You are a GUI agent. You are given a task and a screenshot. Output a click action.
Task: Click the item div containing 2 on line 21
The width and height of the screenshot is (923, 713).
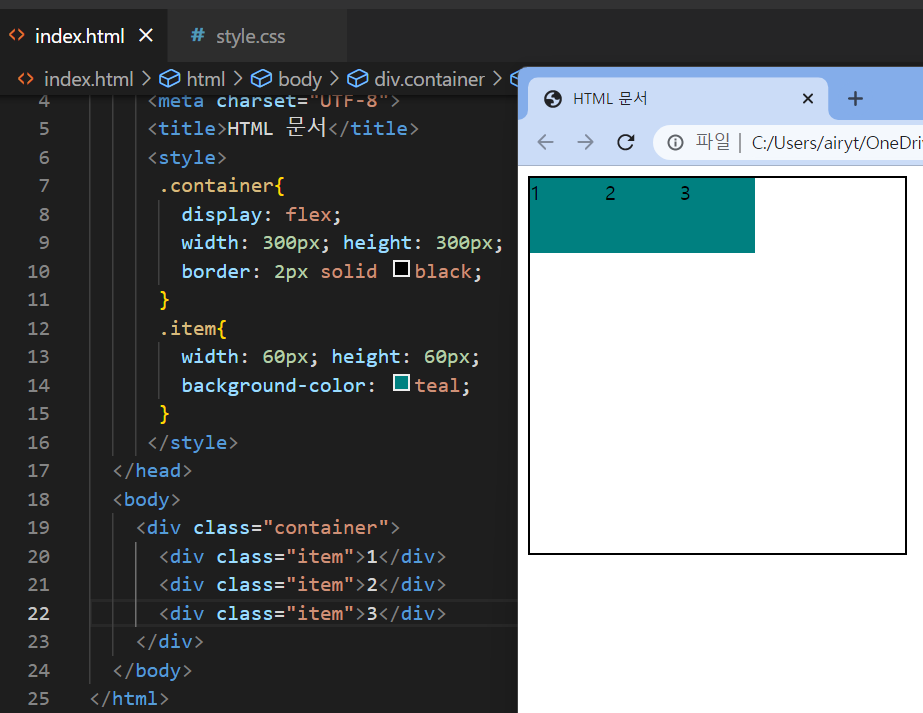coord(303,585)
